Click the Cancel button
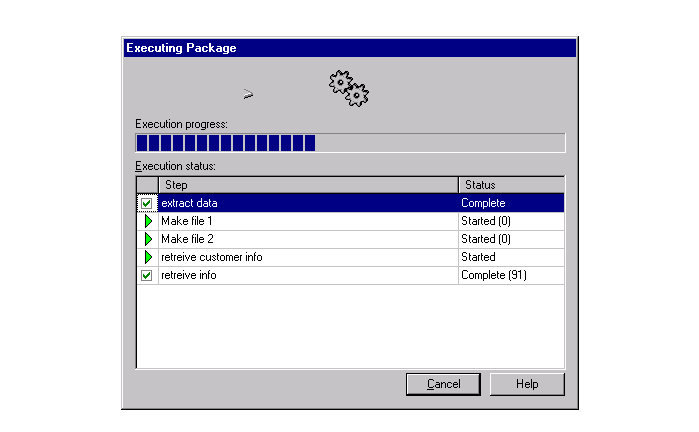The image size is (699, 432). click(443, 384)
